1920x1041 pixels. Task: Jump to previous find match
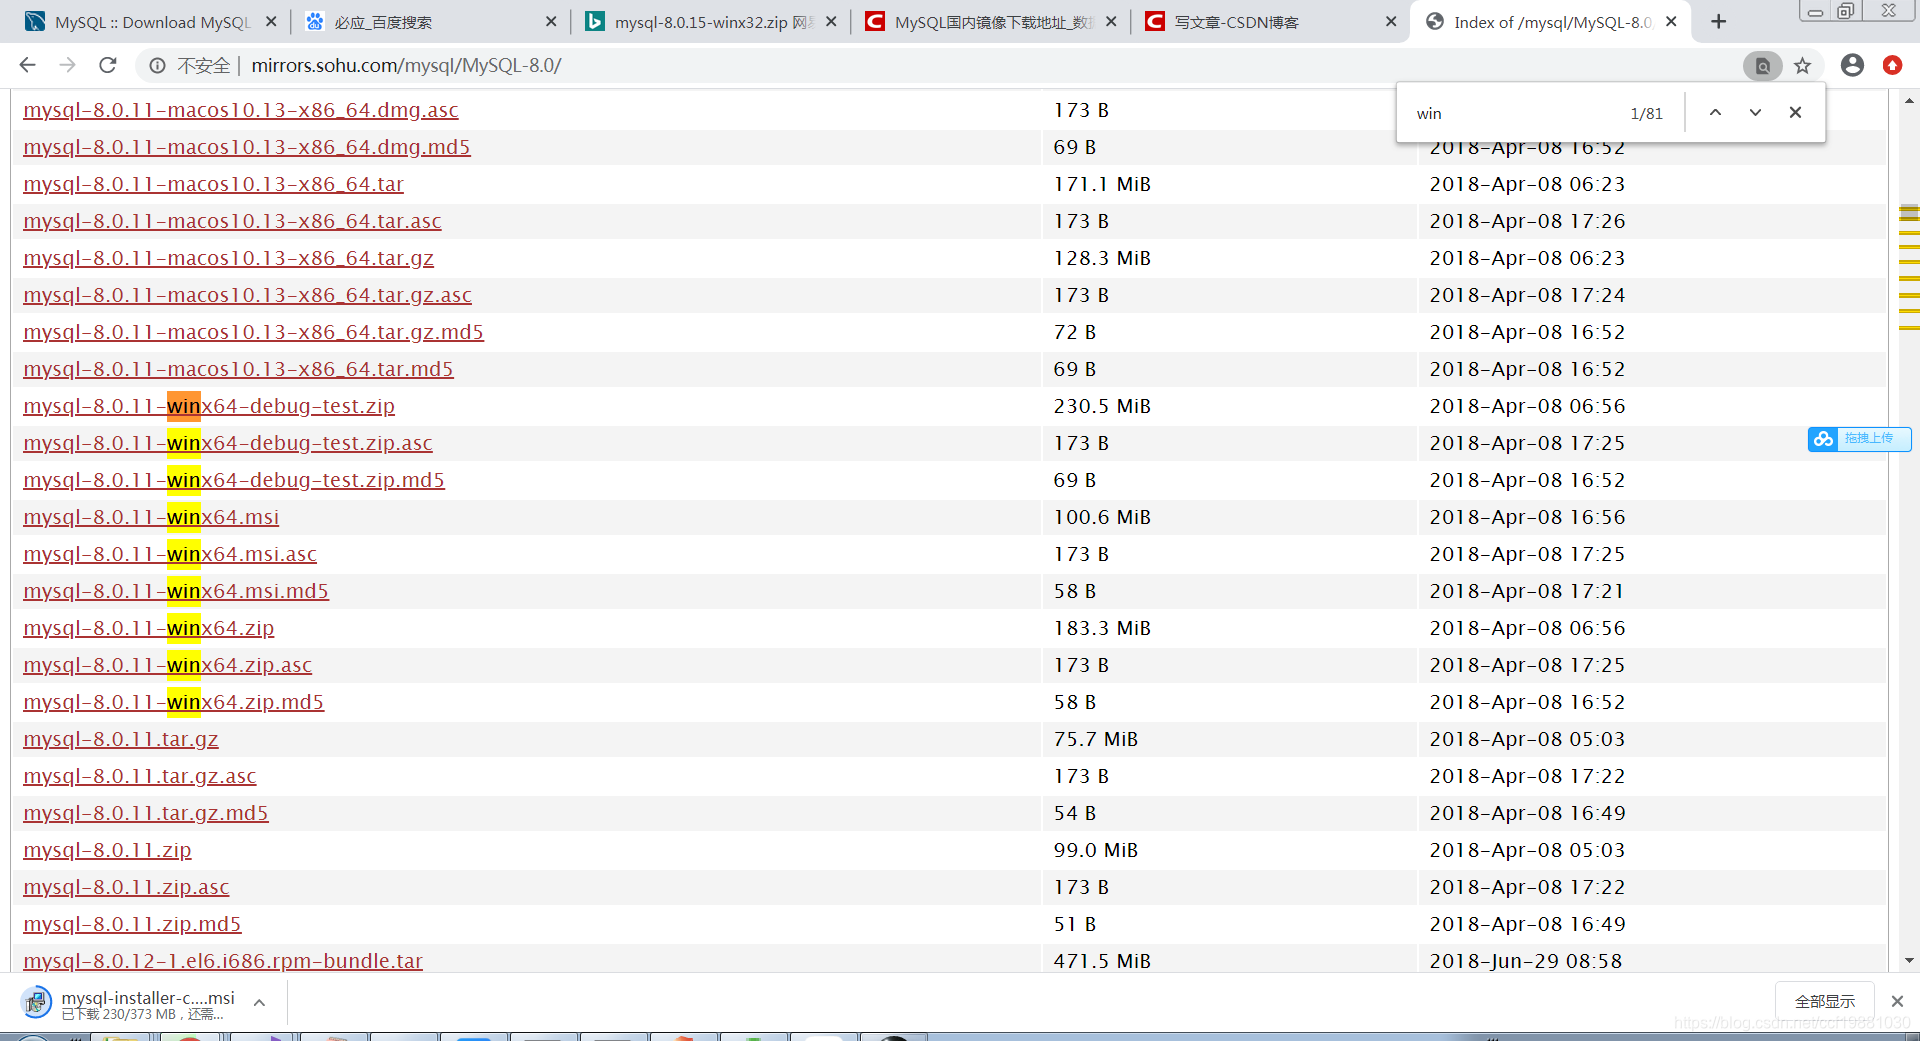point(1715,112)
